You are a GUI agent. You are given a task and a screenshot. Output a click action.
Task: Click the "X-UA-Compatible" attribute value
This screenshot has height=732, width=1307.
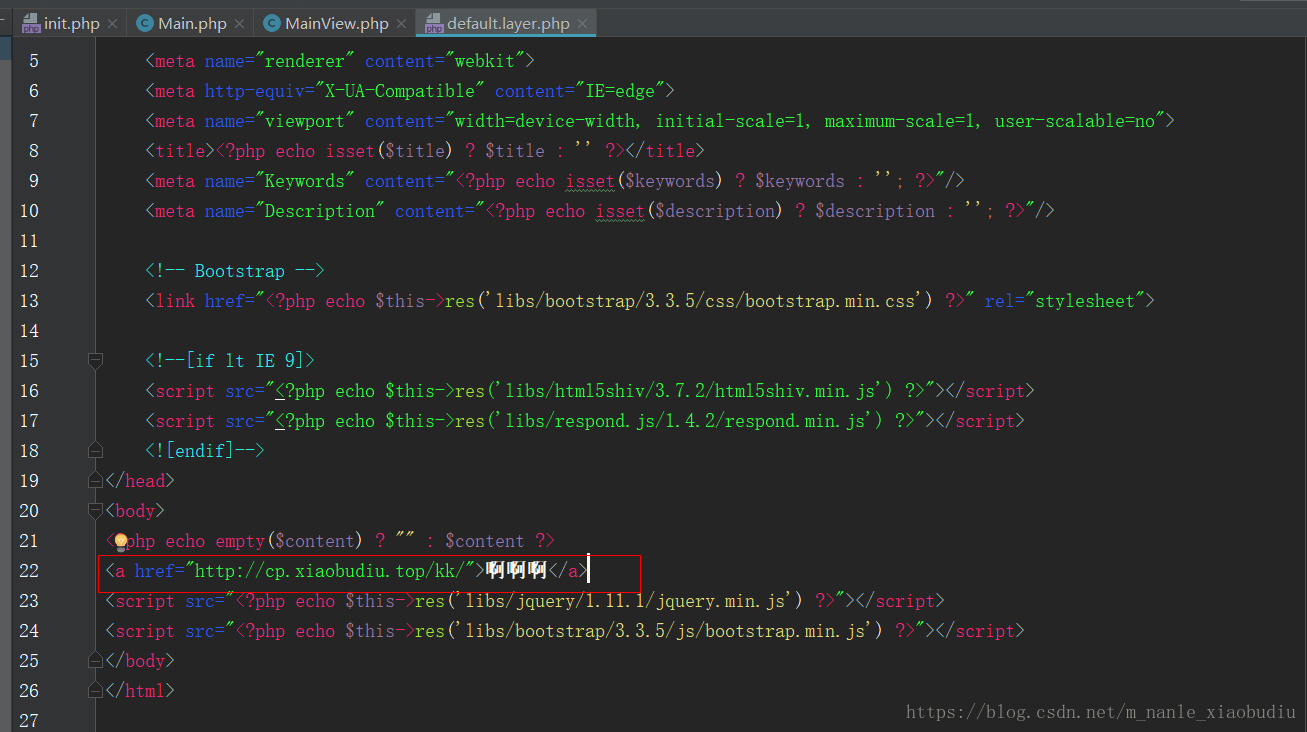tap(400, 91)
